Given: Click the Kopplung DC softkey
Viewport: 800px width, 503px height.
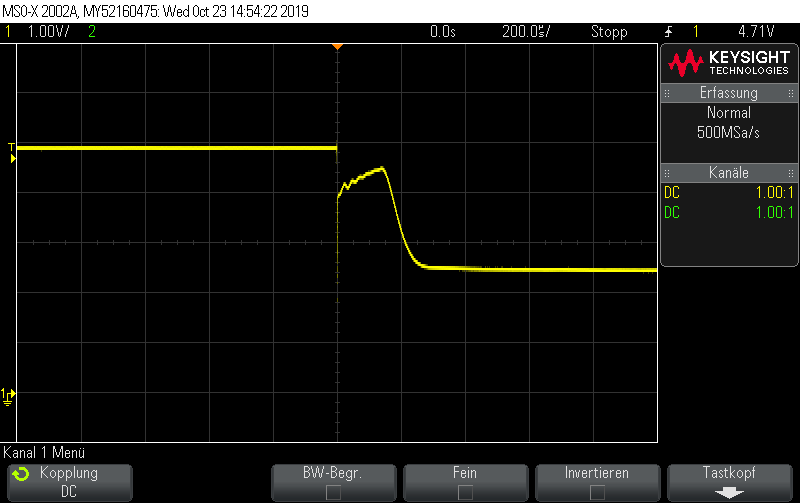Looking at the screenshot, I should click(70, 483).
